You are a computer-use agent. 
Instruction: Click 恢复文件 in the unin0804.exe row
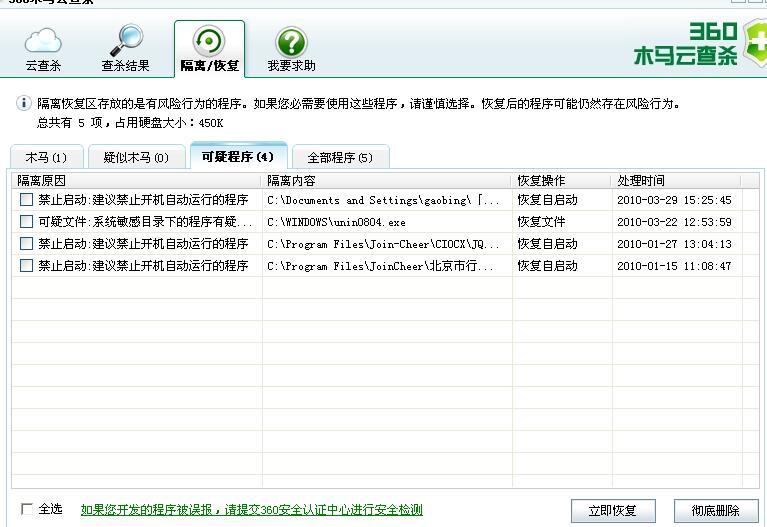[541, 222]
